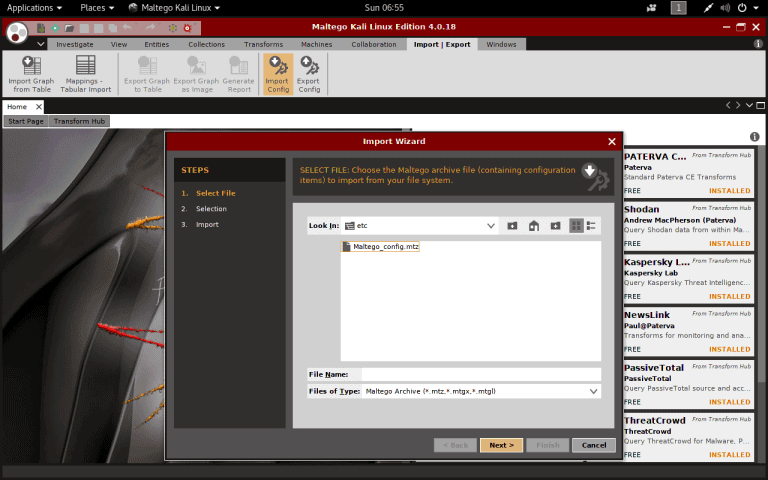Open the Investigate ribbon tab
The height and width of the screenshot is (480, 768).
coord(74,45)
